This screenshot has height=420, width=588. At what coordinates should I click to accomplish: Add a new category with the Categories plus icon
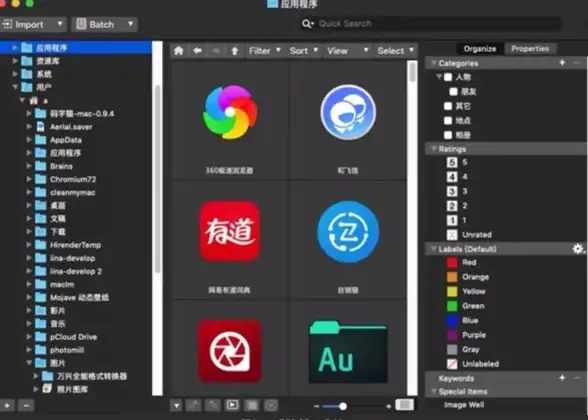coord(562,63)
